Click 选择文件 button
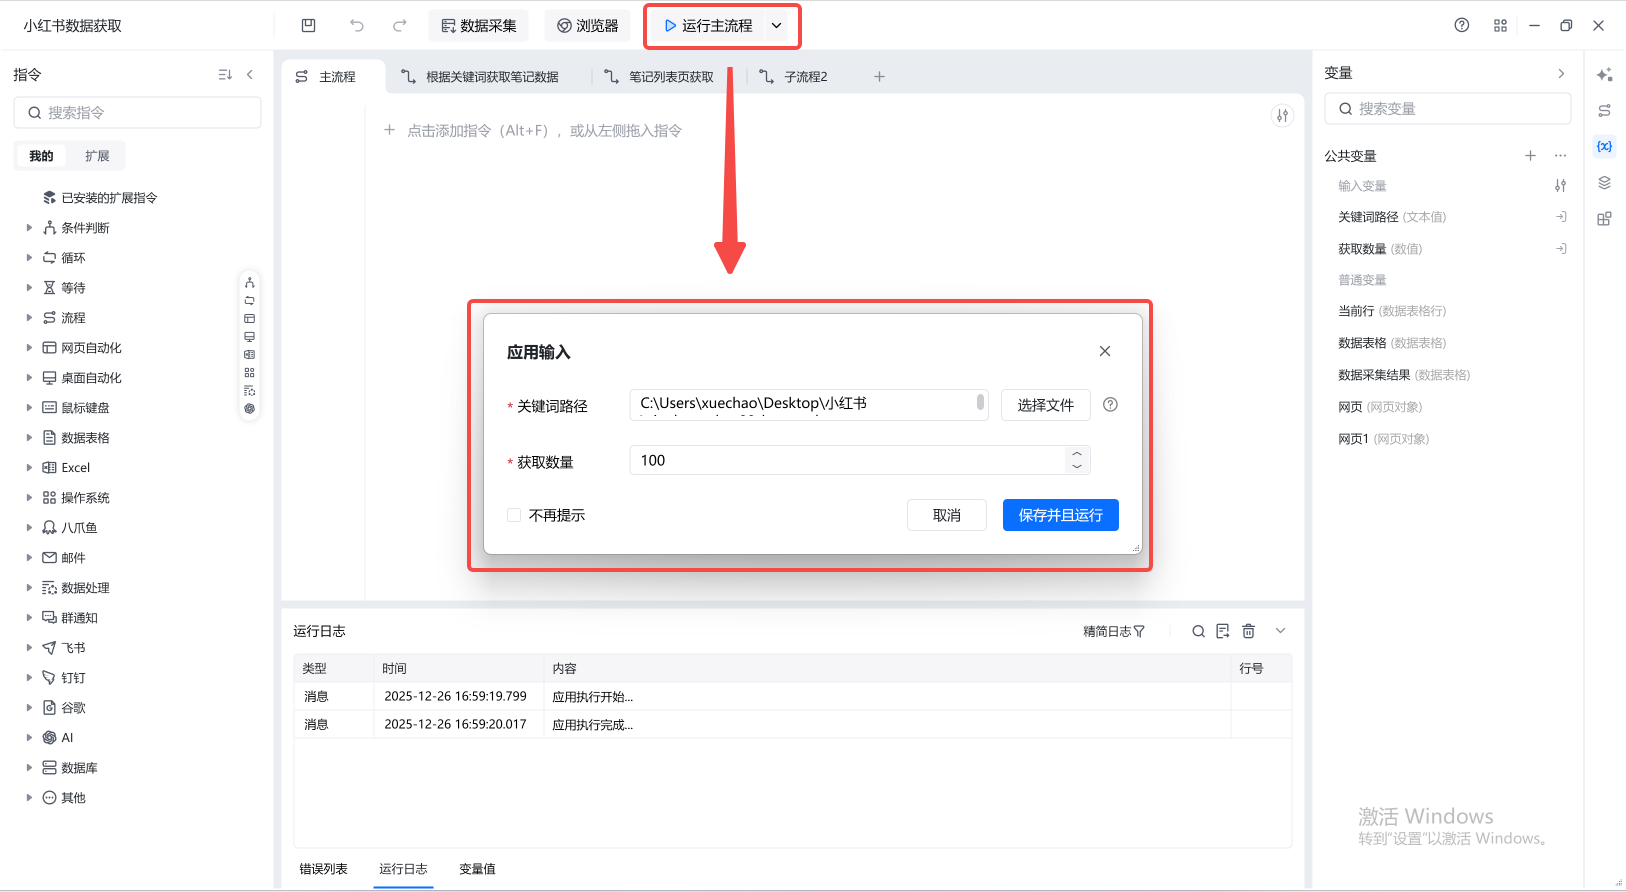1626x892 pixels. pos(1046,405)
